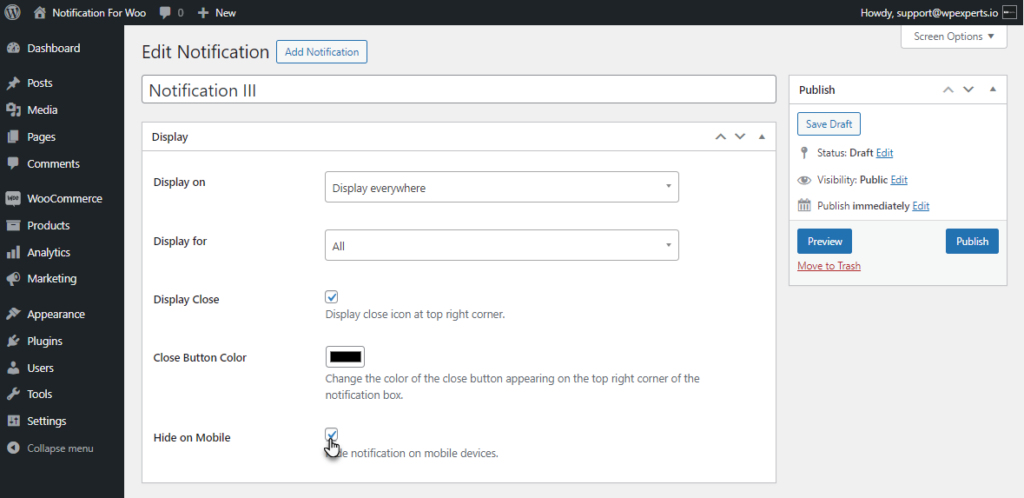Toggle the Hide on Mobile checkbox

click(332, 435)
